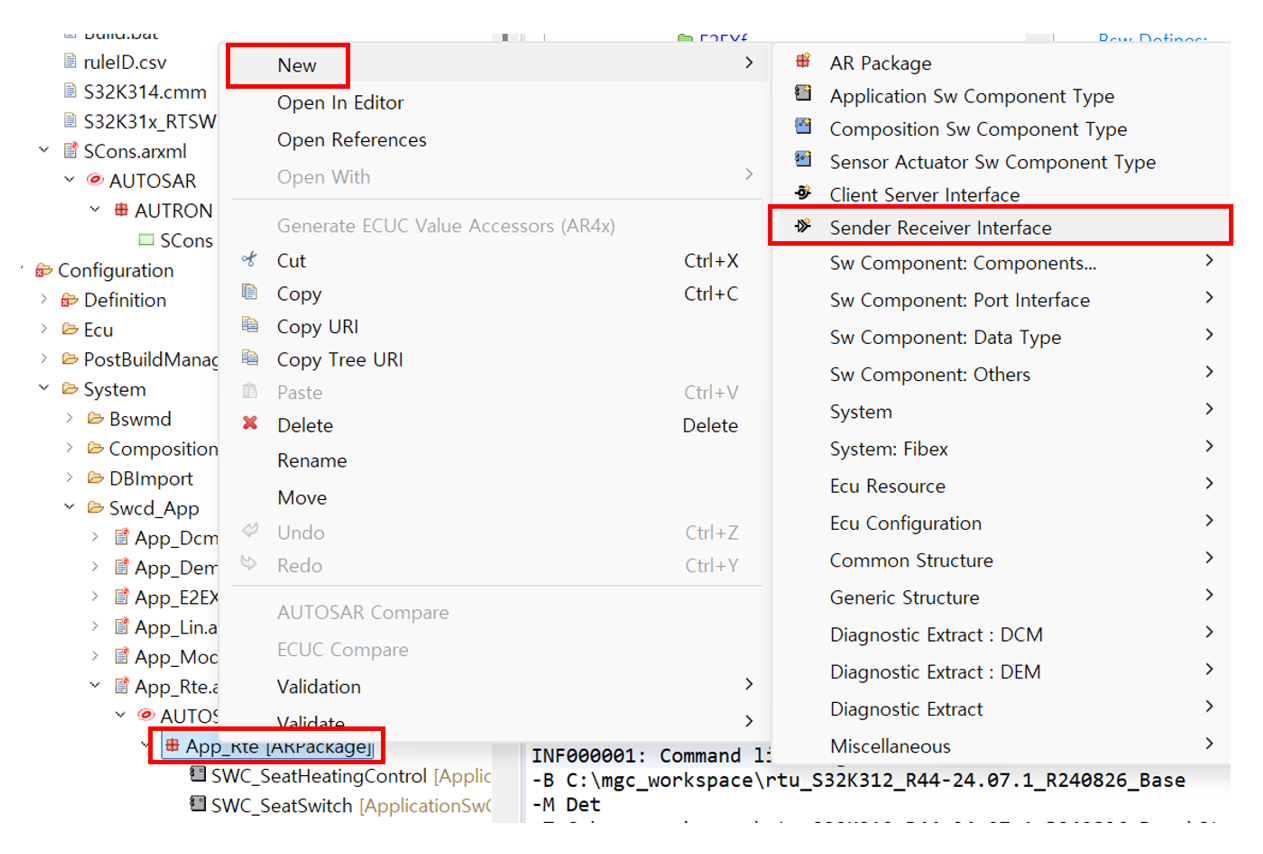Select the ruleID.csv file

pos(125,62)
